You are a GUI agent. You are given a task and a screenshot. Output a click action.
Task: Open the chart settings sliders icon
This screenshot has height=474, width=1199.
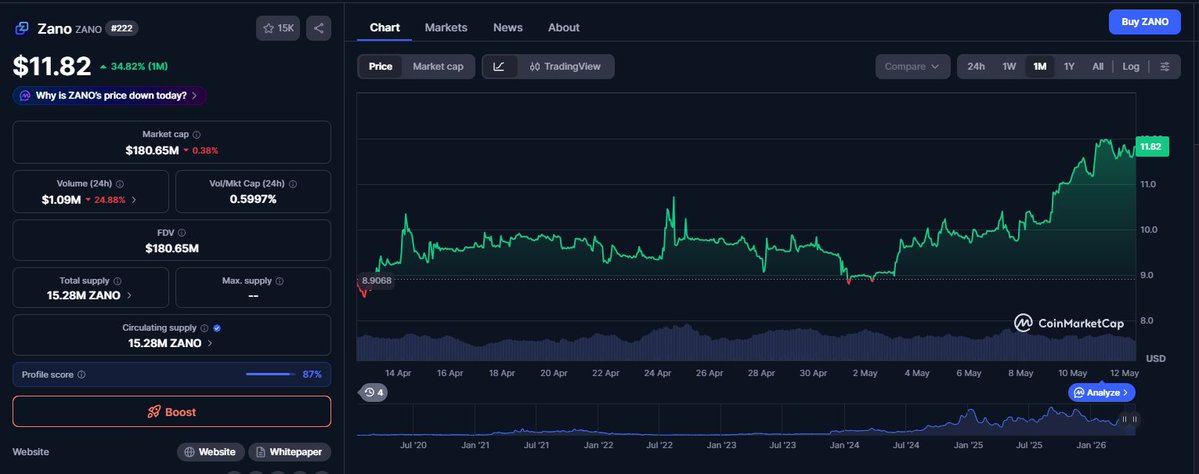[1165, 67]
